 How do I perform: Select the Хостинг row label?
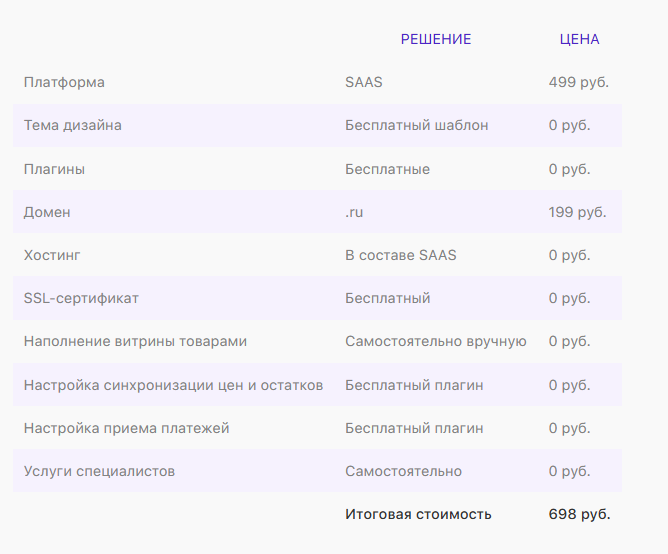click(x=52, y=255)
